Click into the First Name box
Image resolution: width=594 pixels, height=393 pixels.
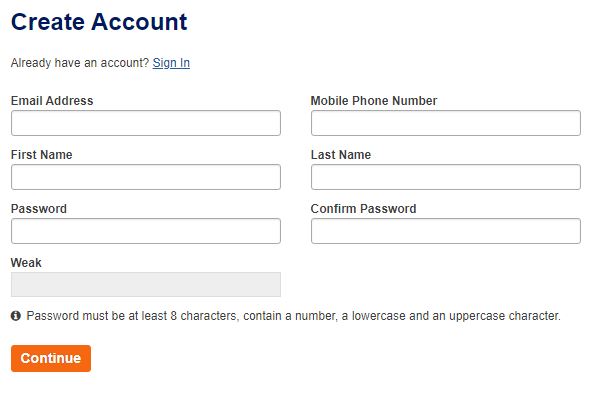[x=146, y=177]
